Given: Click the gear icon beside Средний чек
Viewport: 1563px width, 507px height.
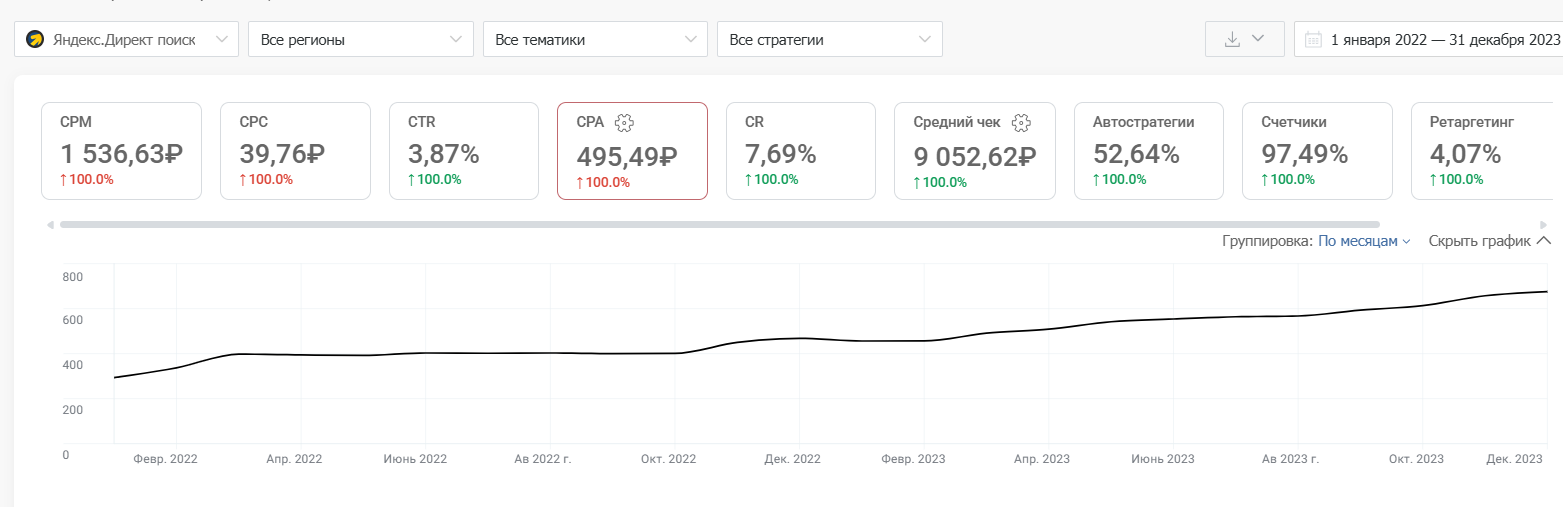Looking at the screenshot, I should click(1021, 122).
